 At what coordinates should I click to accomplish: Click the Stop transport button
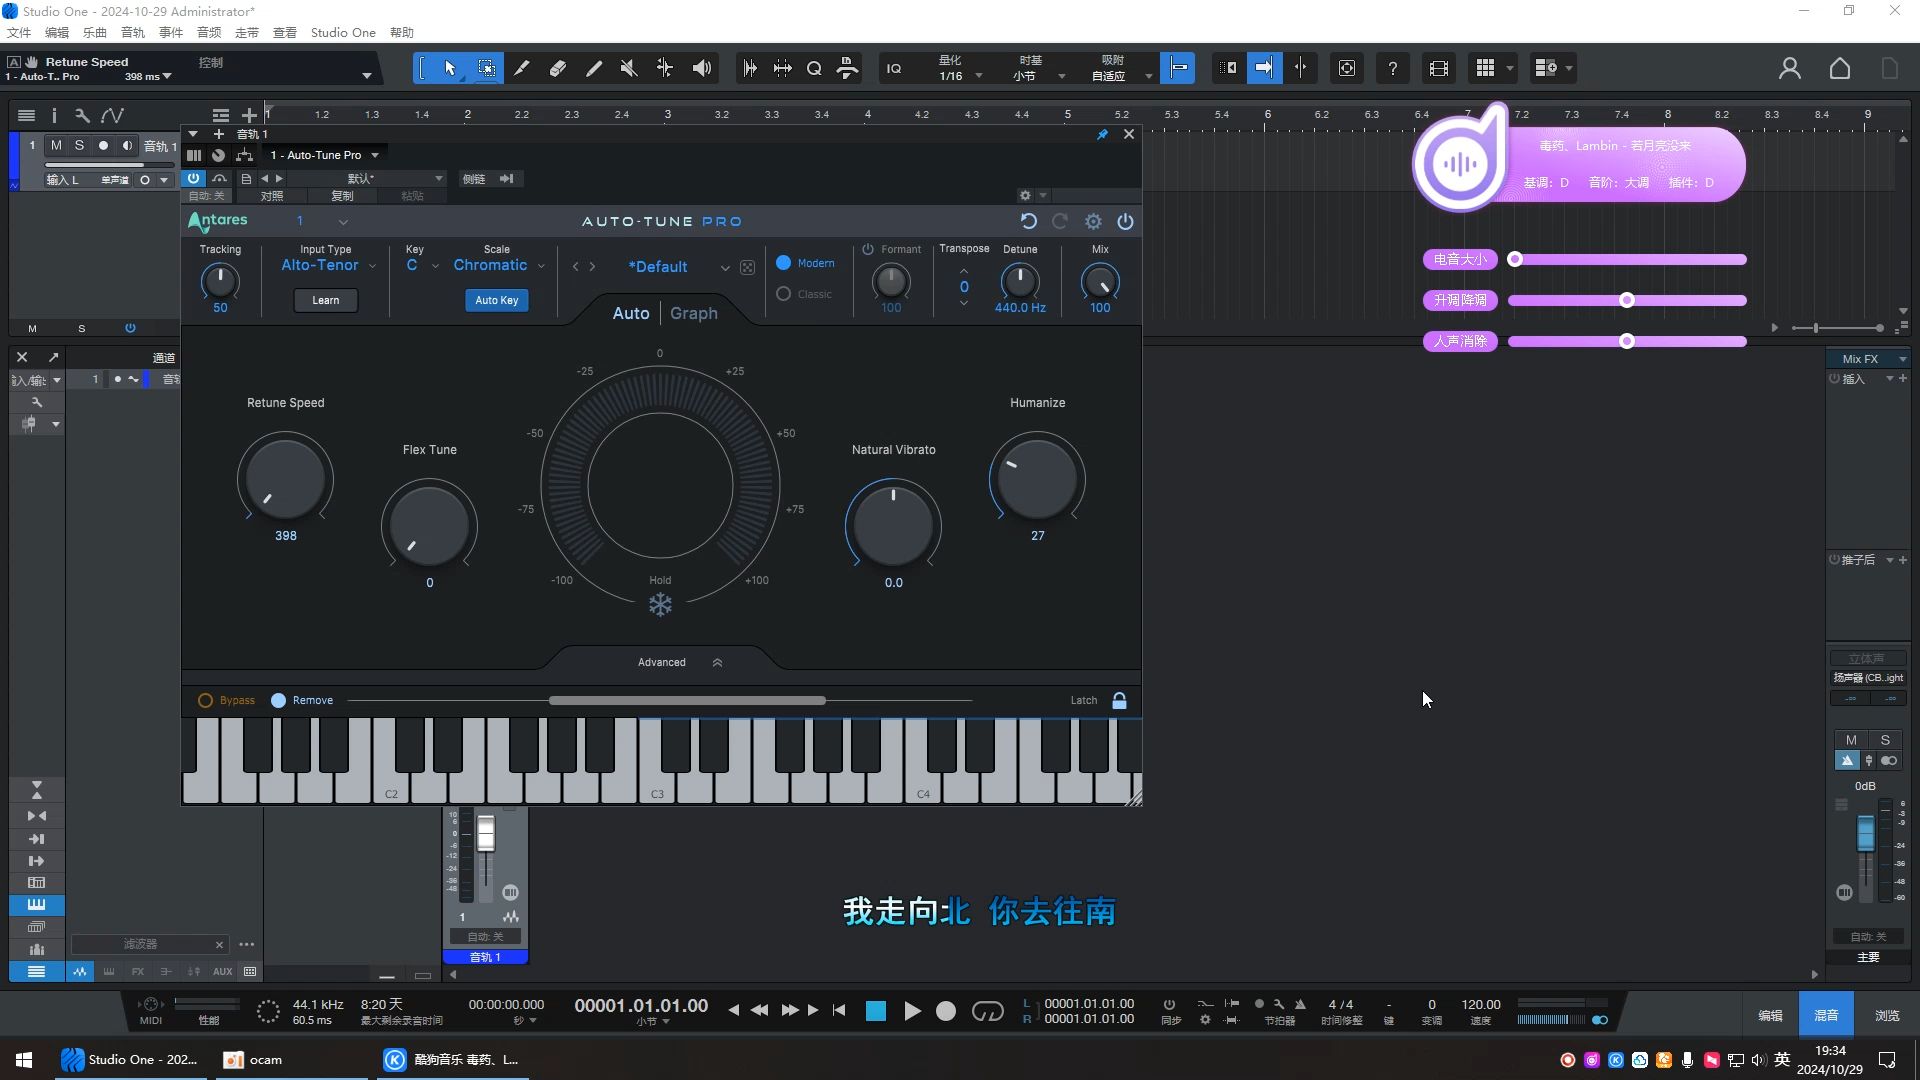pyautogui.click(x=875, y=1011)
